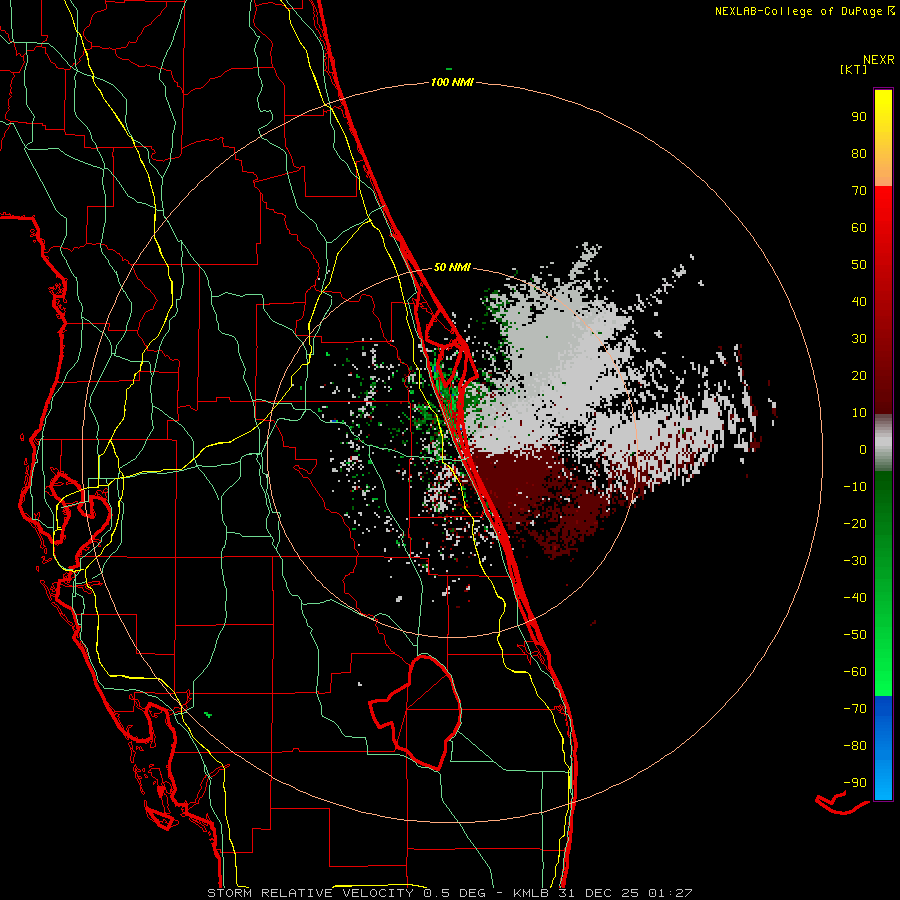Click the positive 20 knot scale label
The width and height of the screenshot is (900, 900).
tap(859, 375)
